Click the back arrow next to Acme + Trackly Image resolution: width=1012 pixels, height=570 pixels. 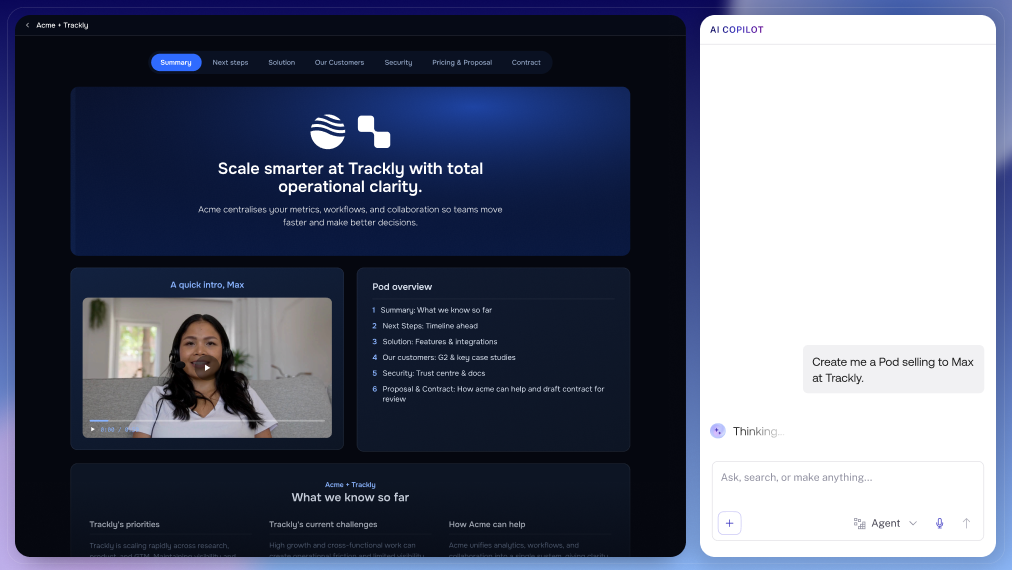point(27,25)
